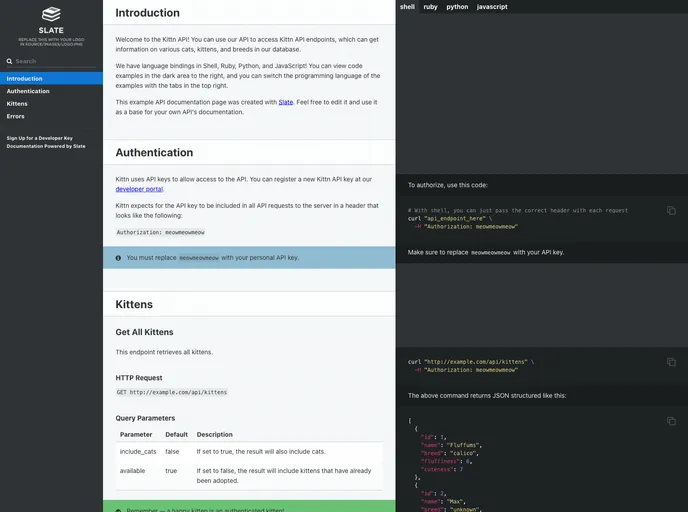This screenshot has width=688, height=512.
Task: Select the python language tab
Action: [457, 7]
